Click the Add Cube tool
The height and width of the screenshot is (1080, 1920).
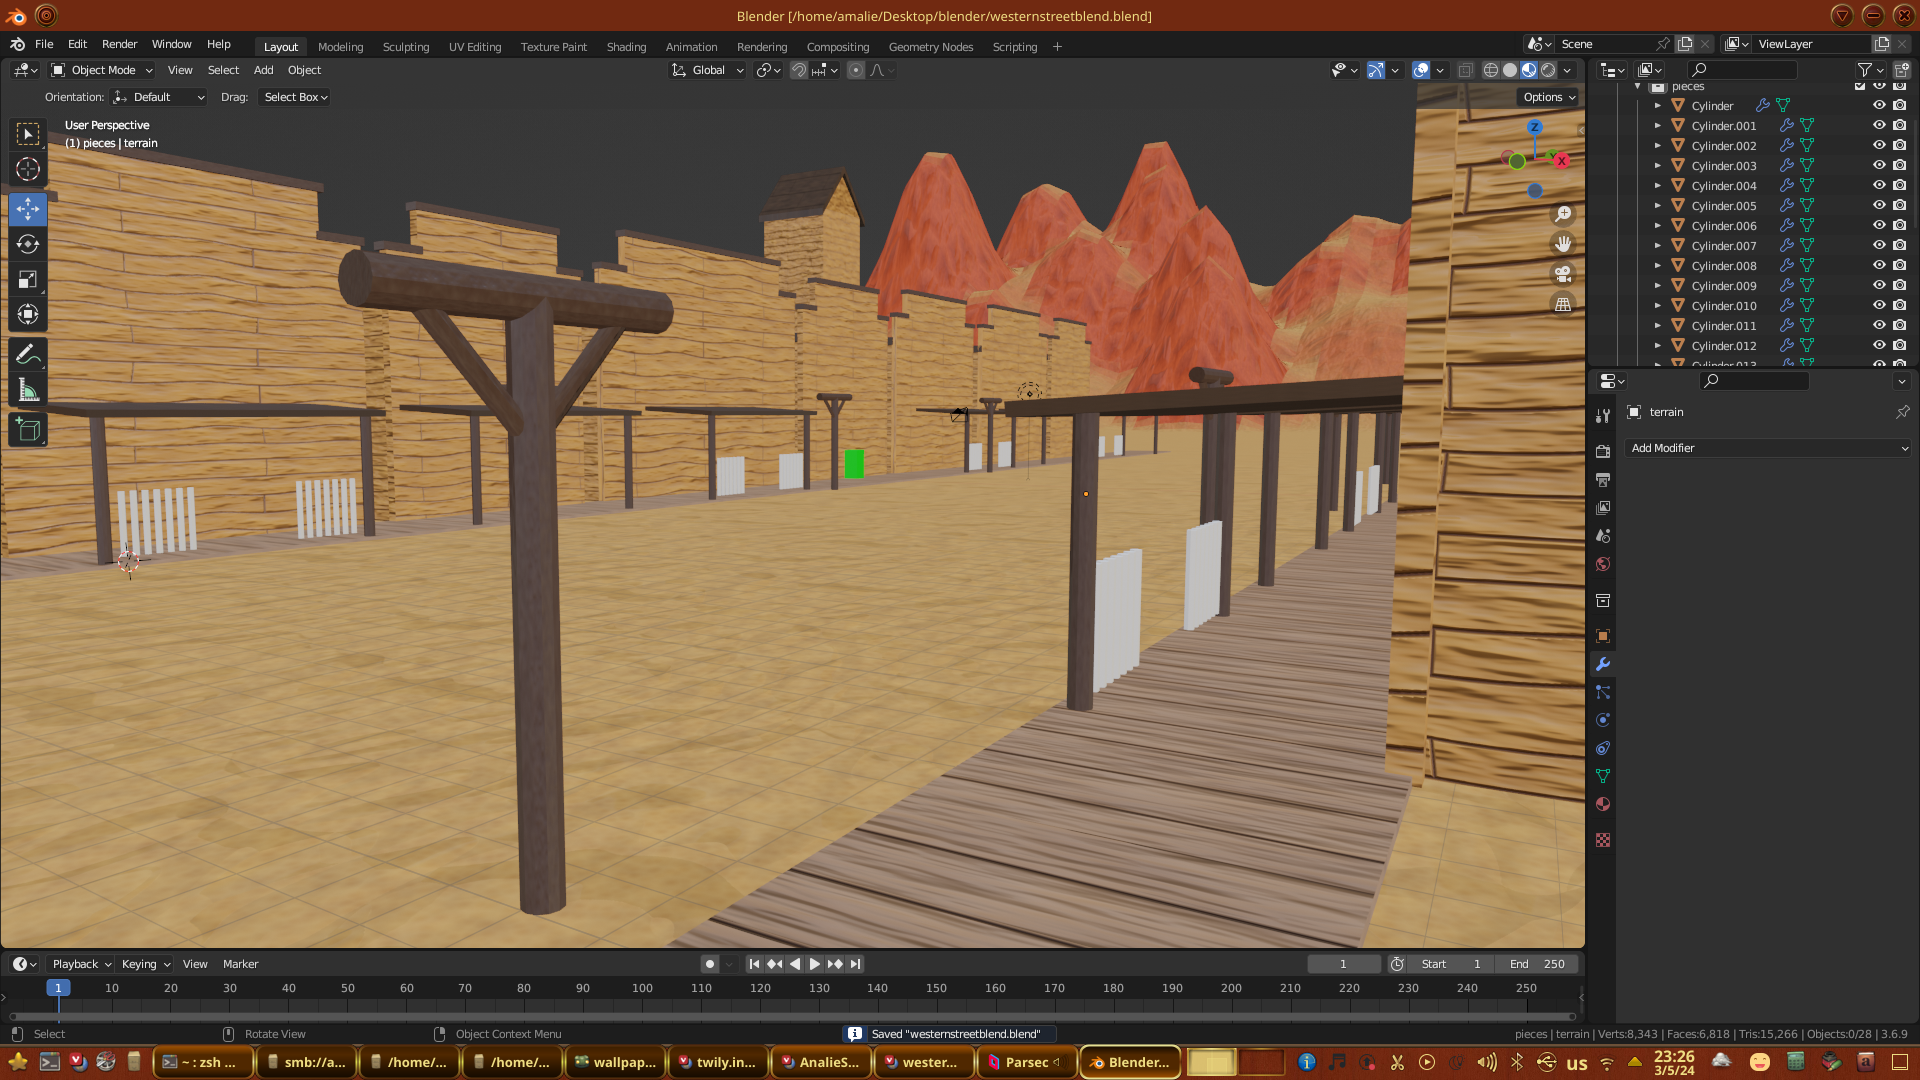28,430
